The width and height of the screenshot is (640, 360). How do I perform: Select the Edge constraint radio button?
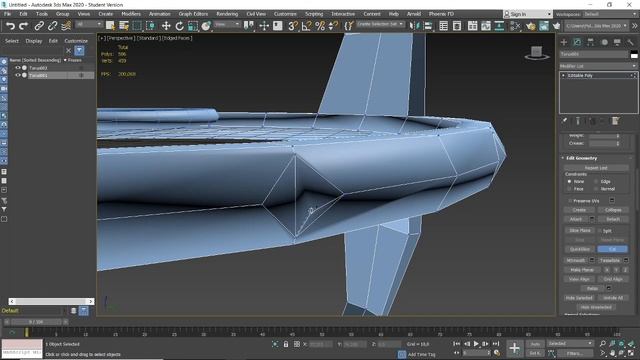coord(596,181)
